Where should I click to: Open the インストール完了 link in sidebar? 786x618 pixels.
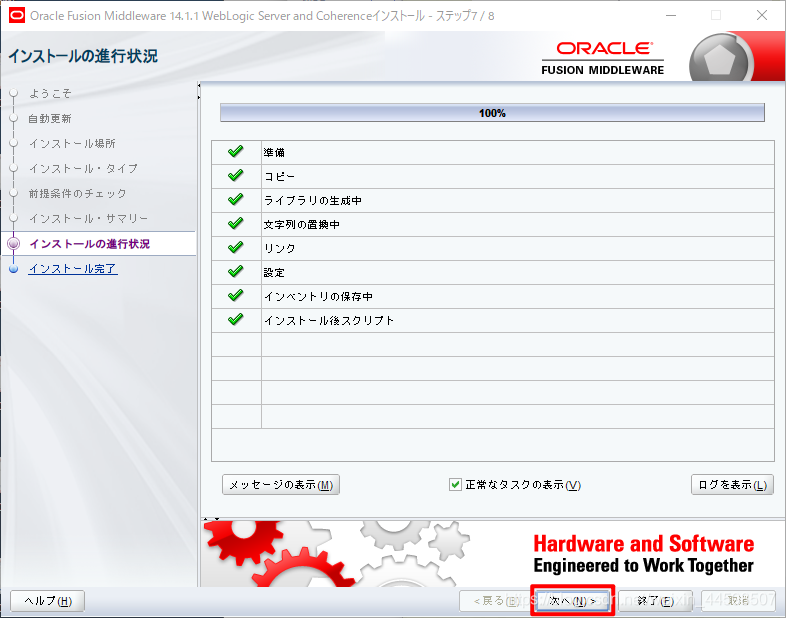[x=73, y=269]
